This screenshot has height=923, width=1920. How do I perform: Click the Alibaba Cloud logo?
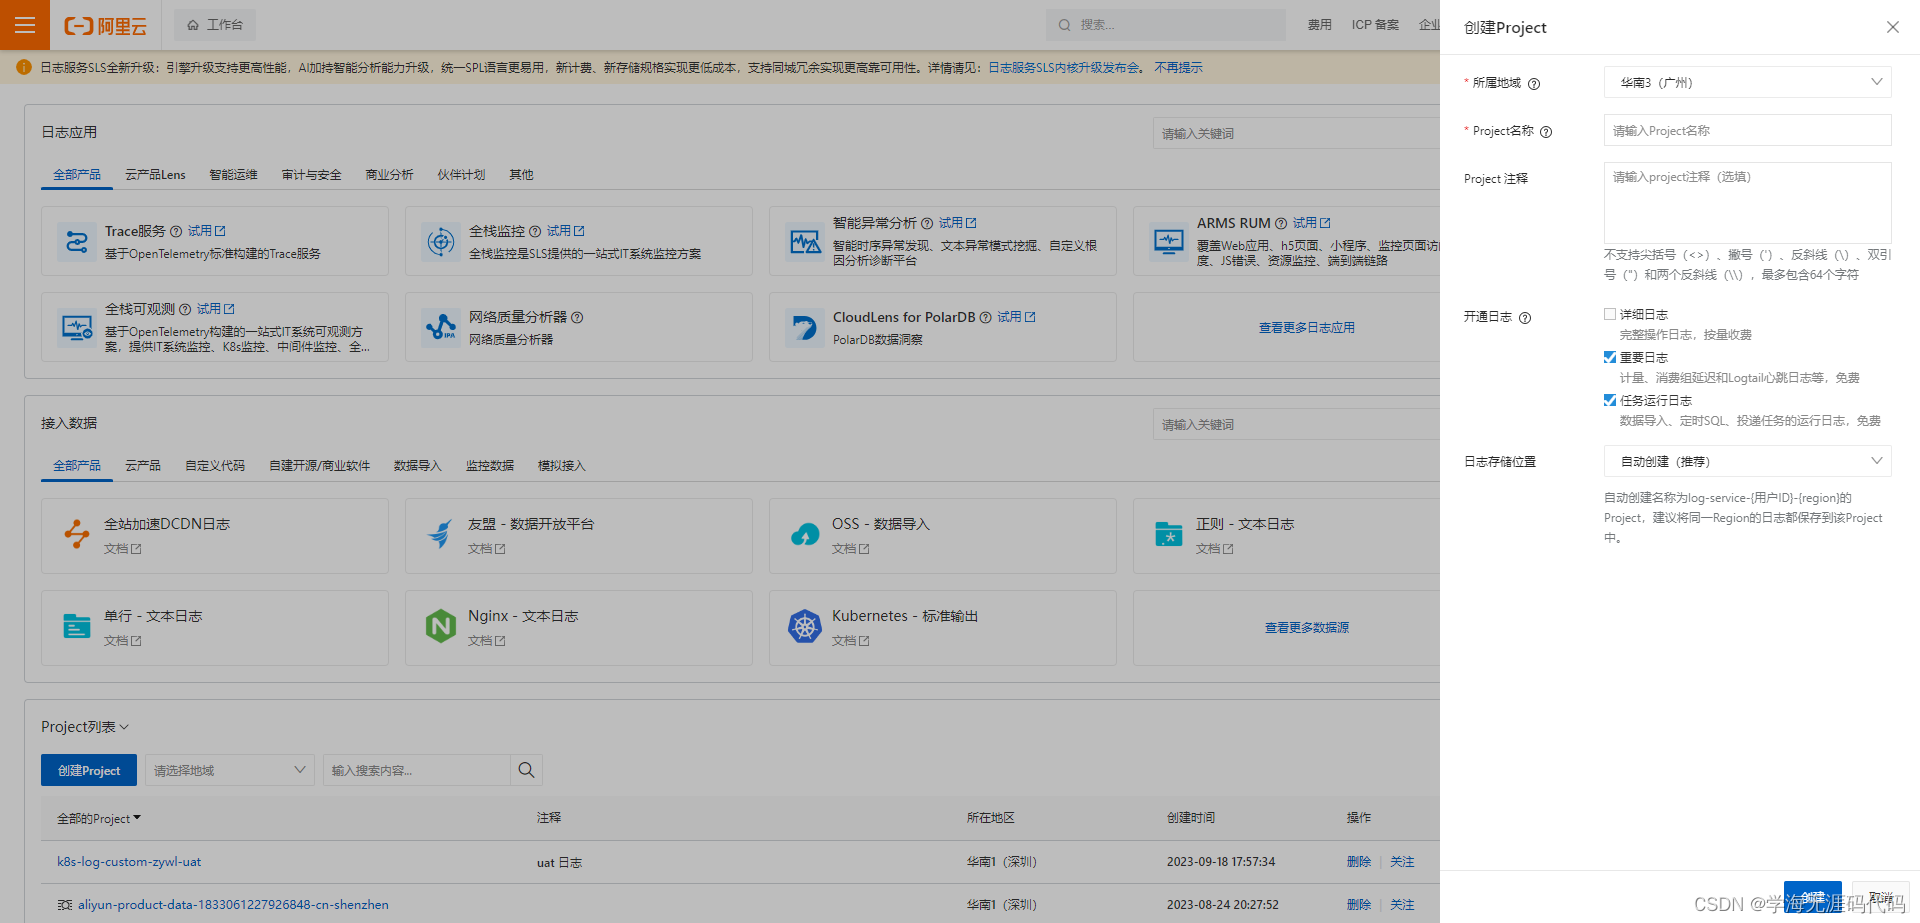tap(105, 26)
